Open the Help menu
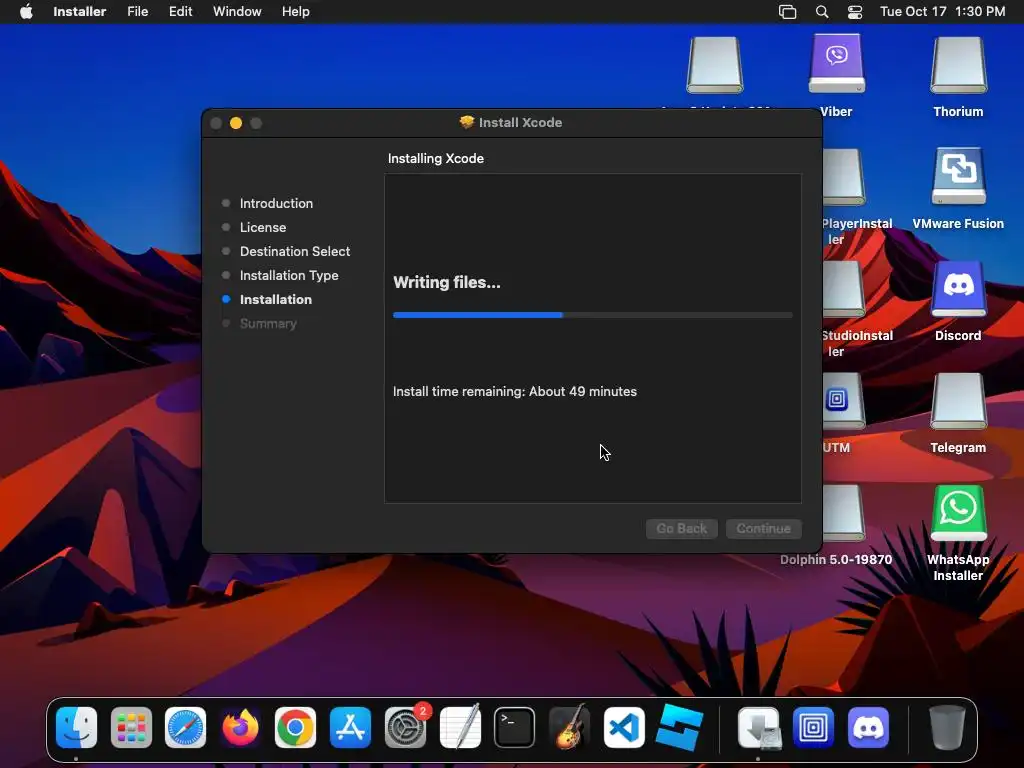The width and height of the screenshot is (1024, 768). tap(296, 12)
